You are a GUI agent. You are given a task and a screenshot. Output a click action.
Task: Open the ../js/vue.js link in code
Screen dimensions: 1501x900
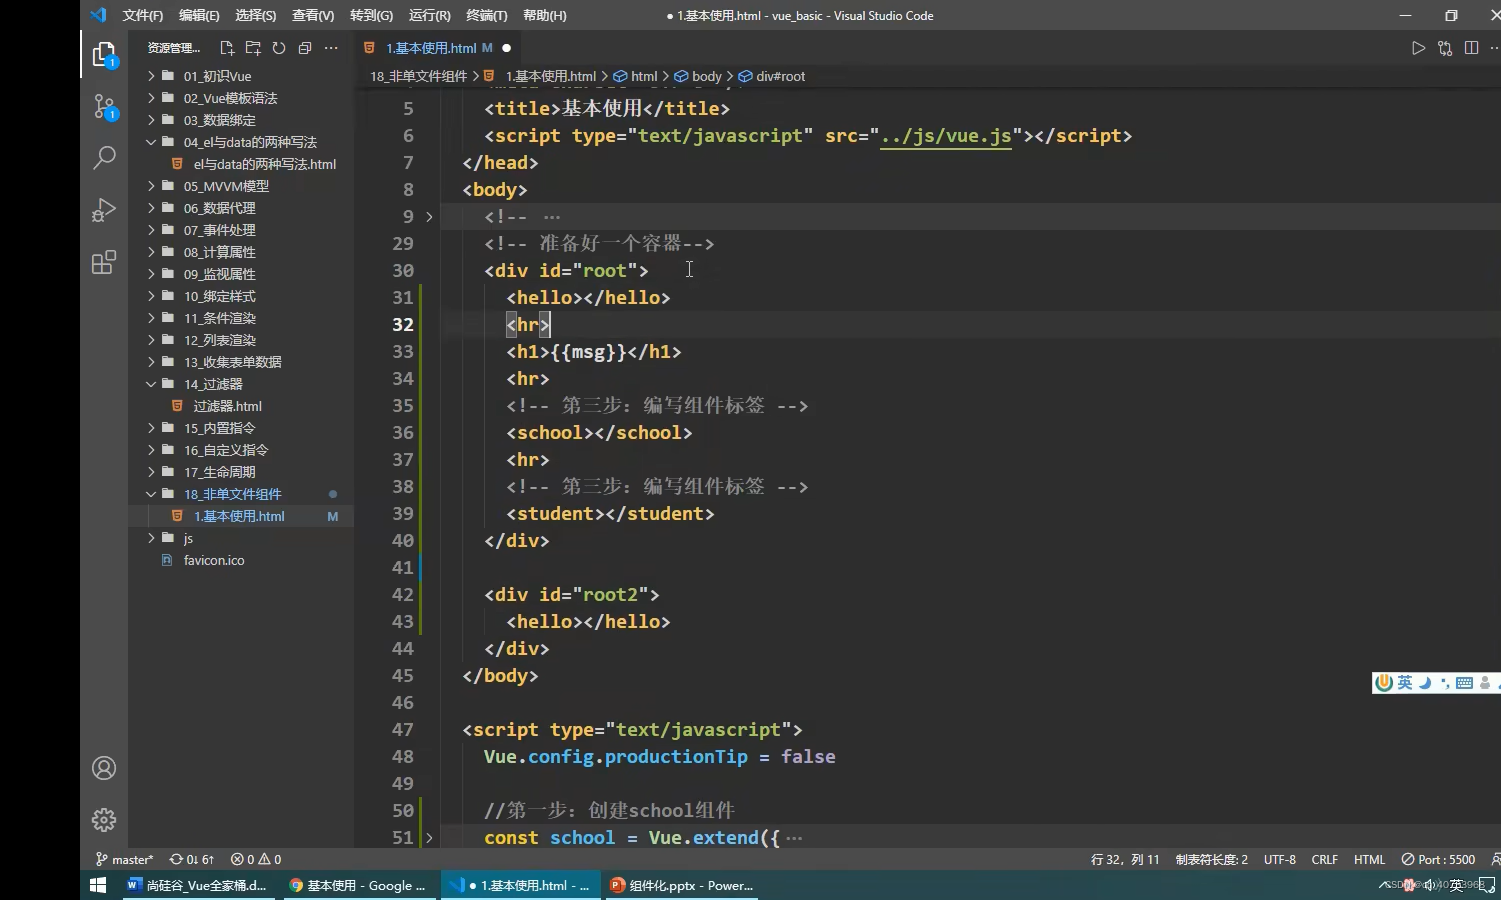point(946,136)
